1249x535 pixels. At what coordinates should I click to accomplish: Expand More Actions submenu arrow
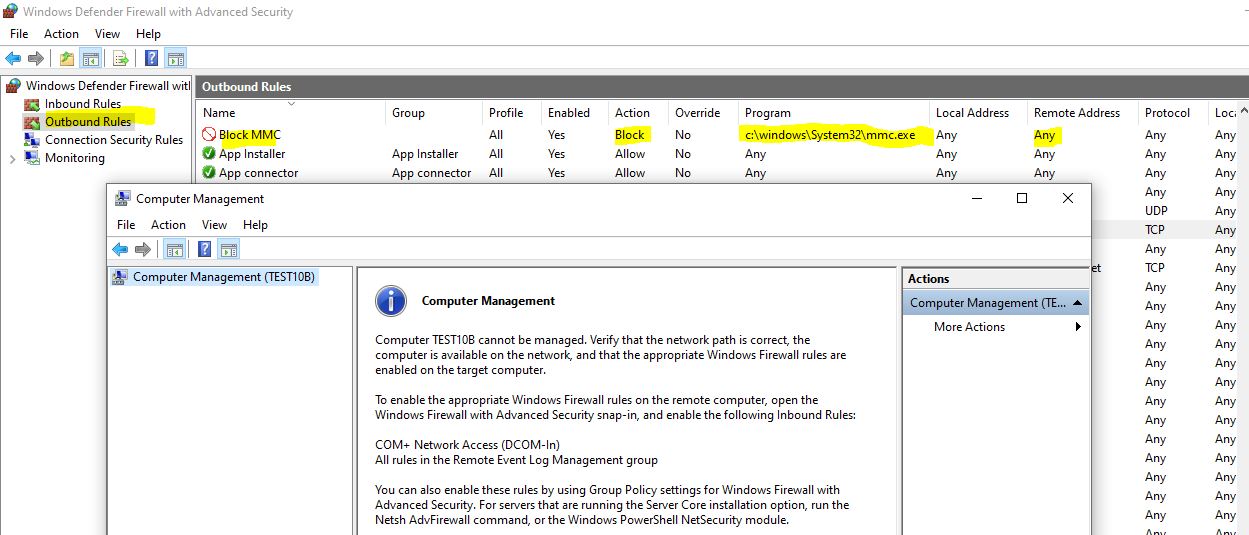[x=1078, y=327]
